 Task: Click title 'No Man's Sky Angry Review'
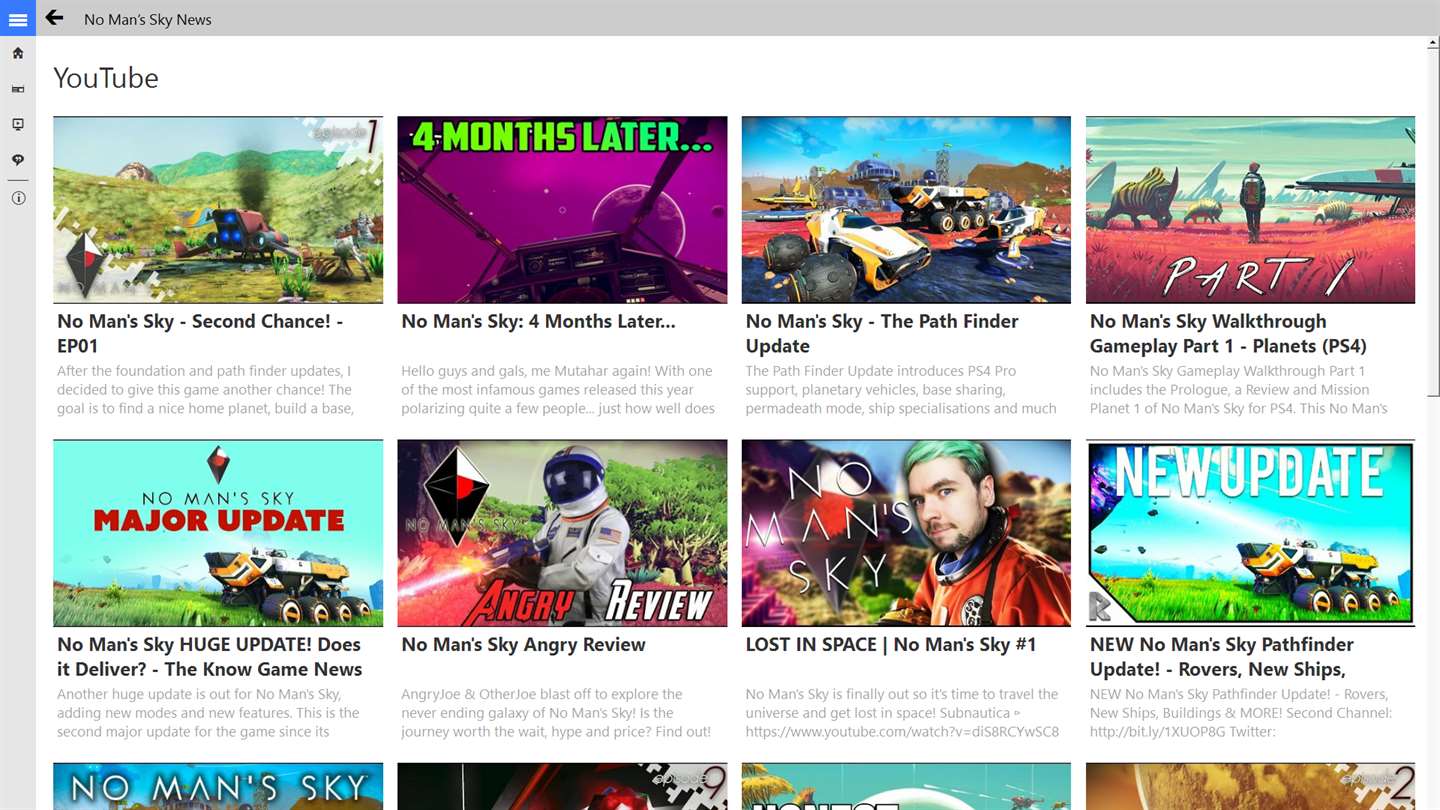(523, 645)
